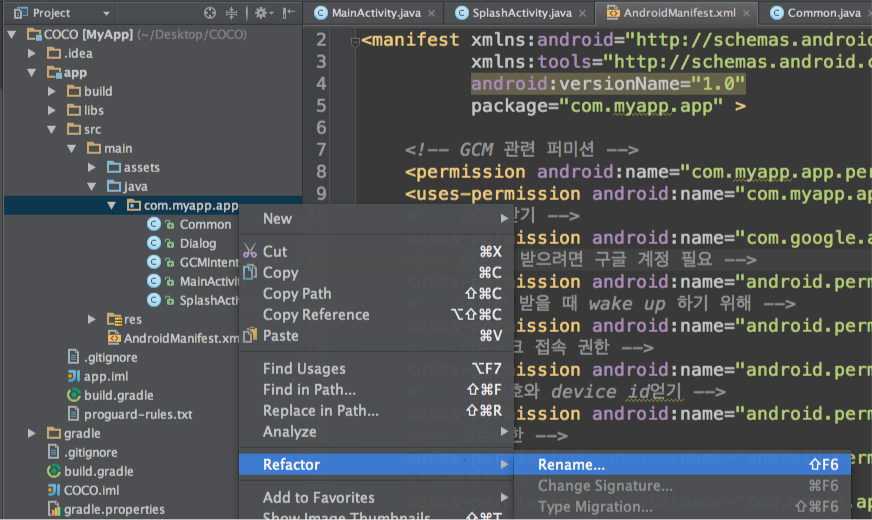Image resolution: width=872 pixels, height=520 pixels.
Task: Open the Project view dropdown arrow
Action: 106,13
